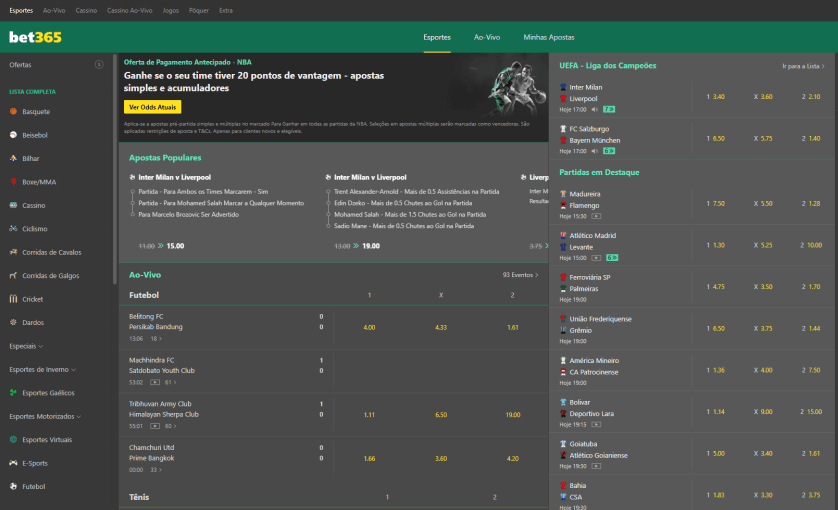Select draw odds 6.50 Tribhuvan match
The width and height of the screenshot is (838, 510).
(x=441, y=414)
